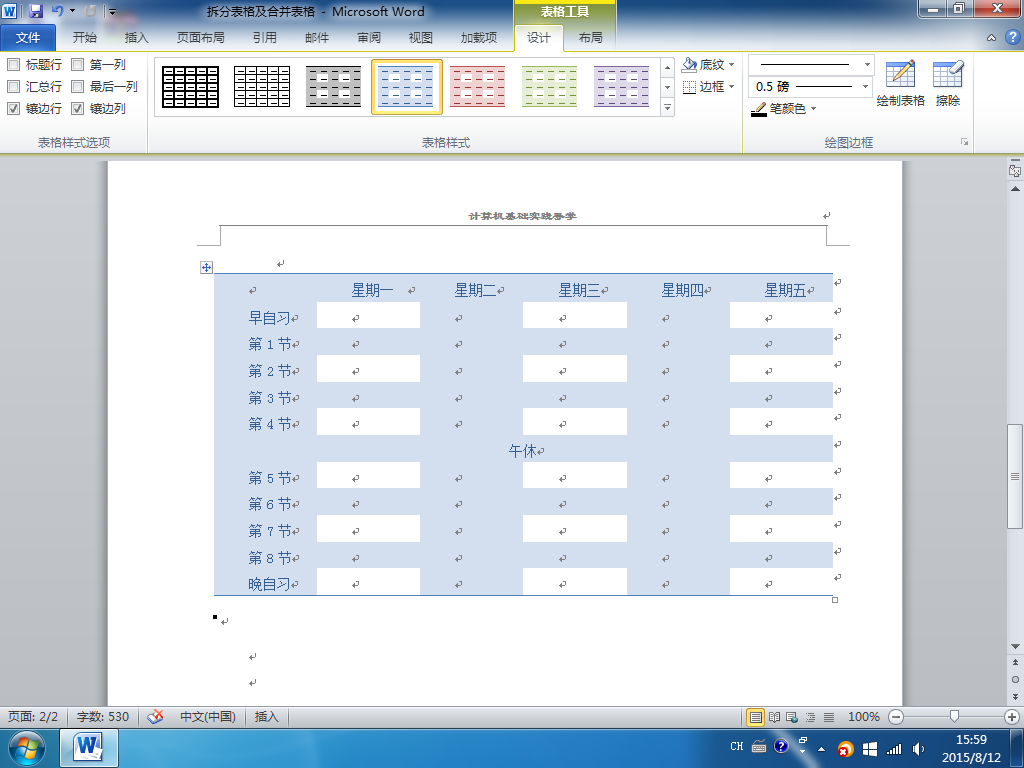Screen dimensions: 1024x768
Task: Open the 底纹 shading color dropdown
Action: coord(731,65)
